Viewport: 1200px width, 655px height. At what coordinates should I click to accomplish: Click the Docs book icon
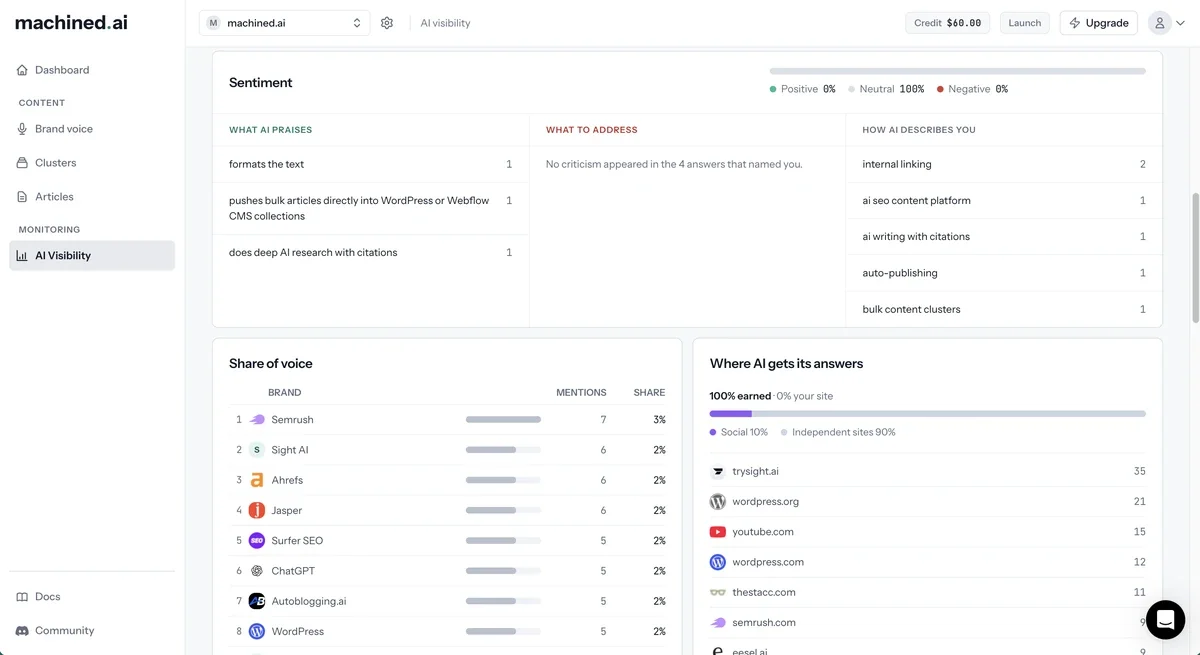(x=22, y=597)
